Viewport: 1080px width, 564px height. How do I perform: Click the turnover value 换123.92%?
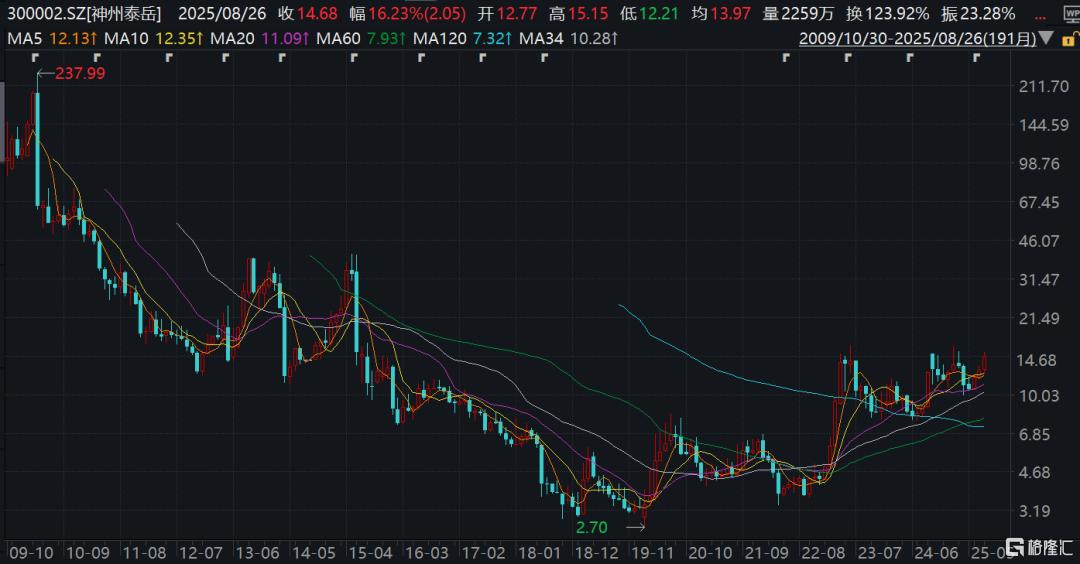[x=888, y=14]
